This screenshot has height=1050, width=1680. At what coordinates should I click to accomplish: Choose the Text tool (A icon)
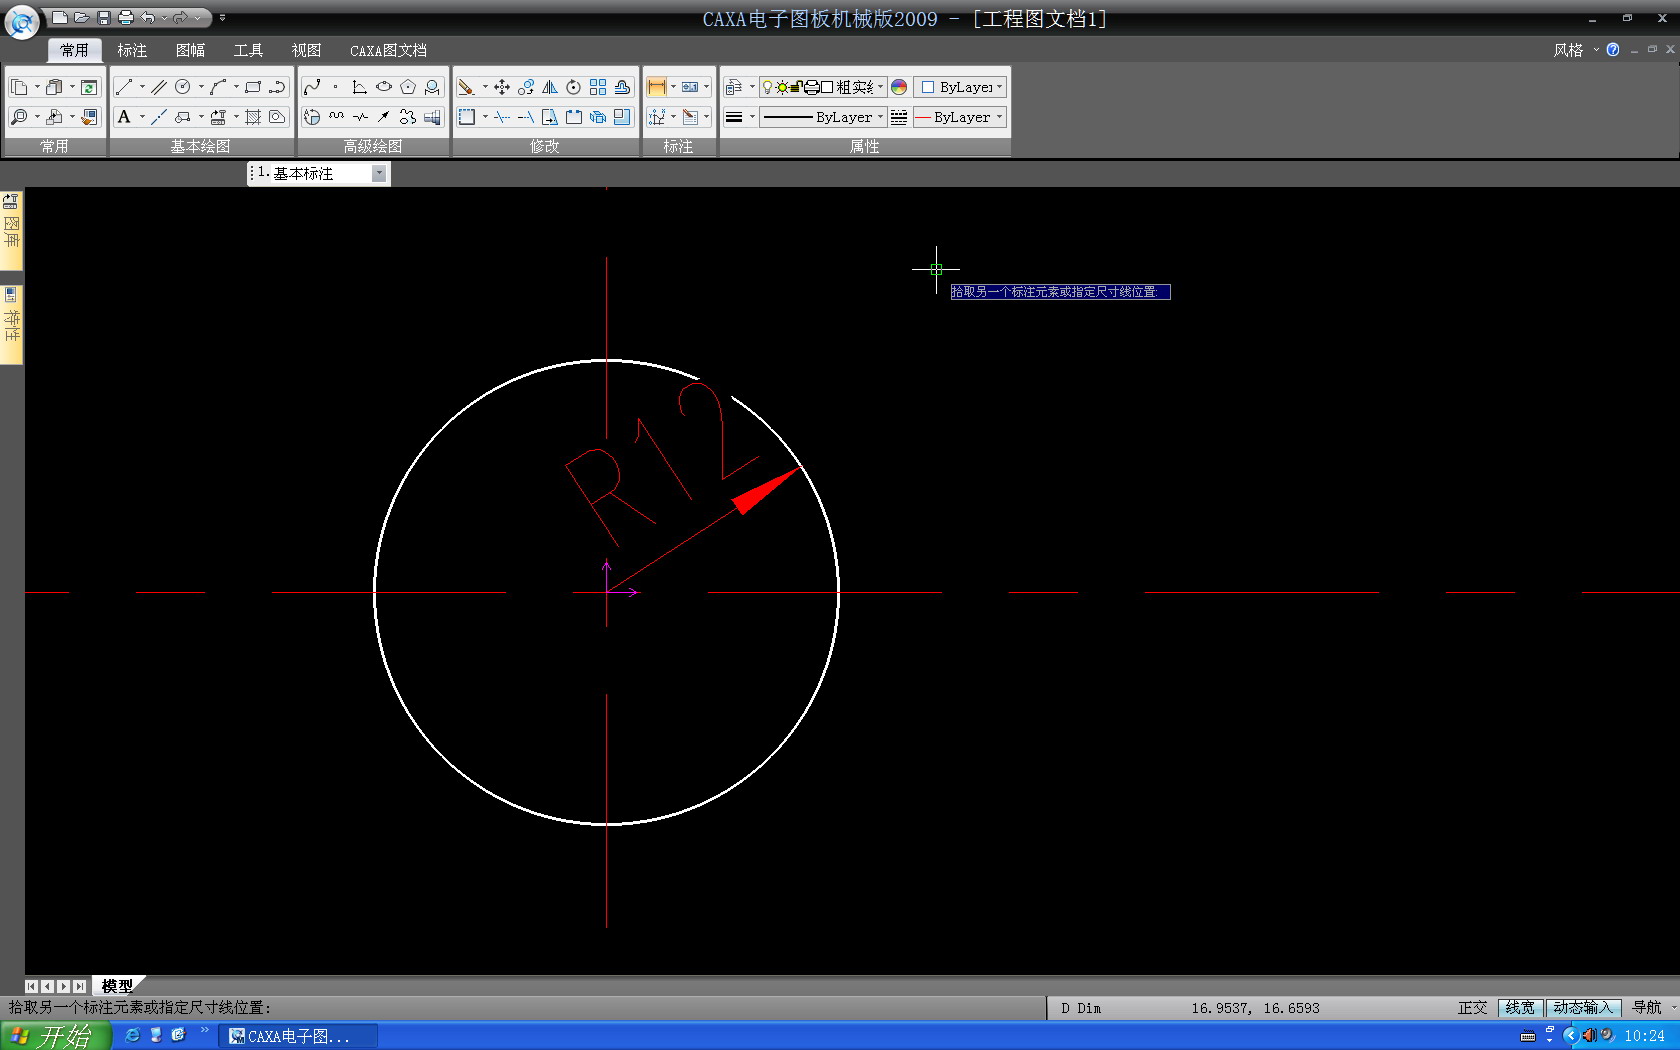tap(124, 117)
